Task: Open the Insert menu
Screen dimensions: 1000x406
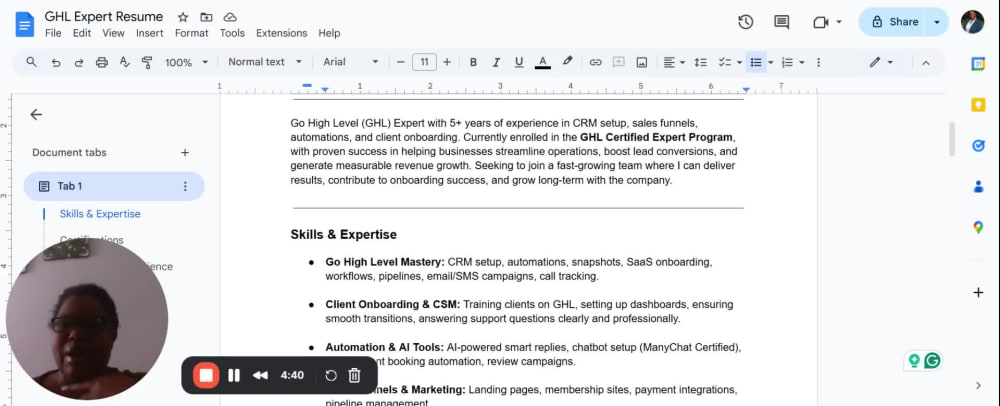Action: pyautogui.click(x=150, y=33)
